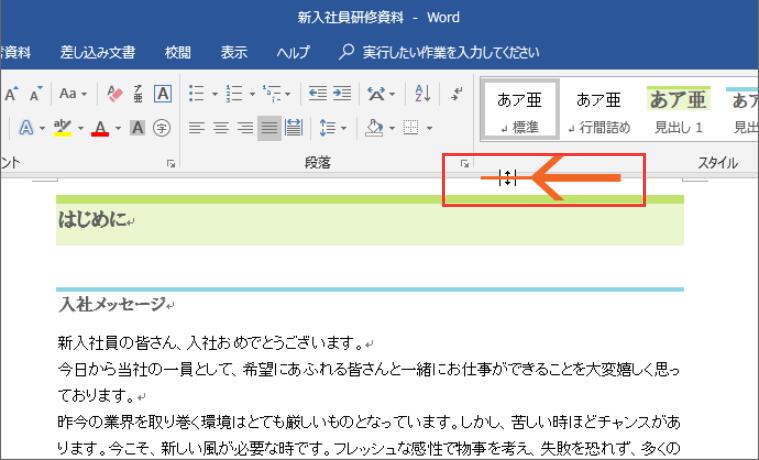
Task: Apply a bulleted list
Action: 196,93
